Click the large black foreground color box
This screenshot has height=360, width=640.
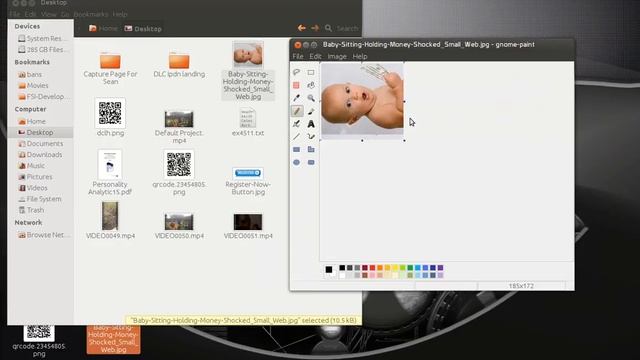(x=329, y=269)
